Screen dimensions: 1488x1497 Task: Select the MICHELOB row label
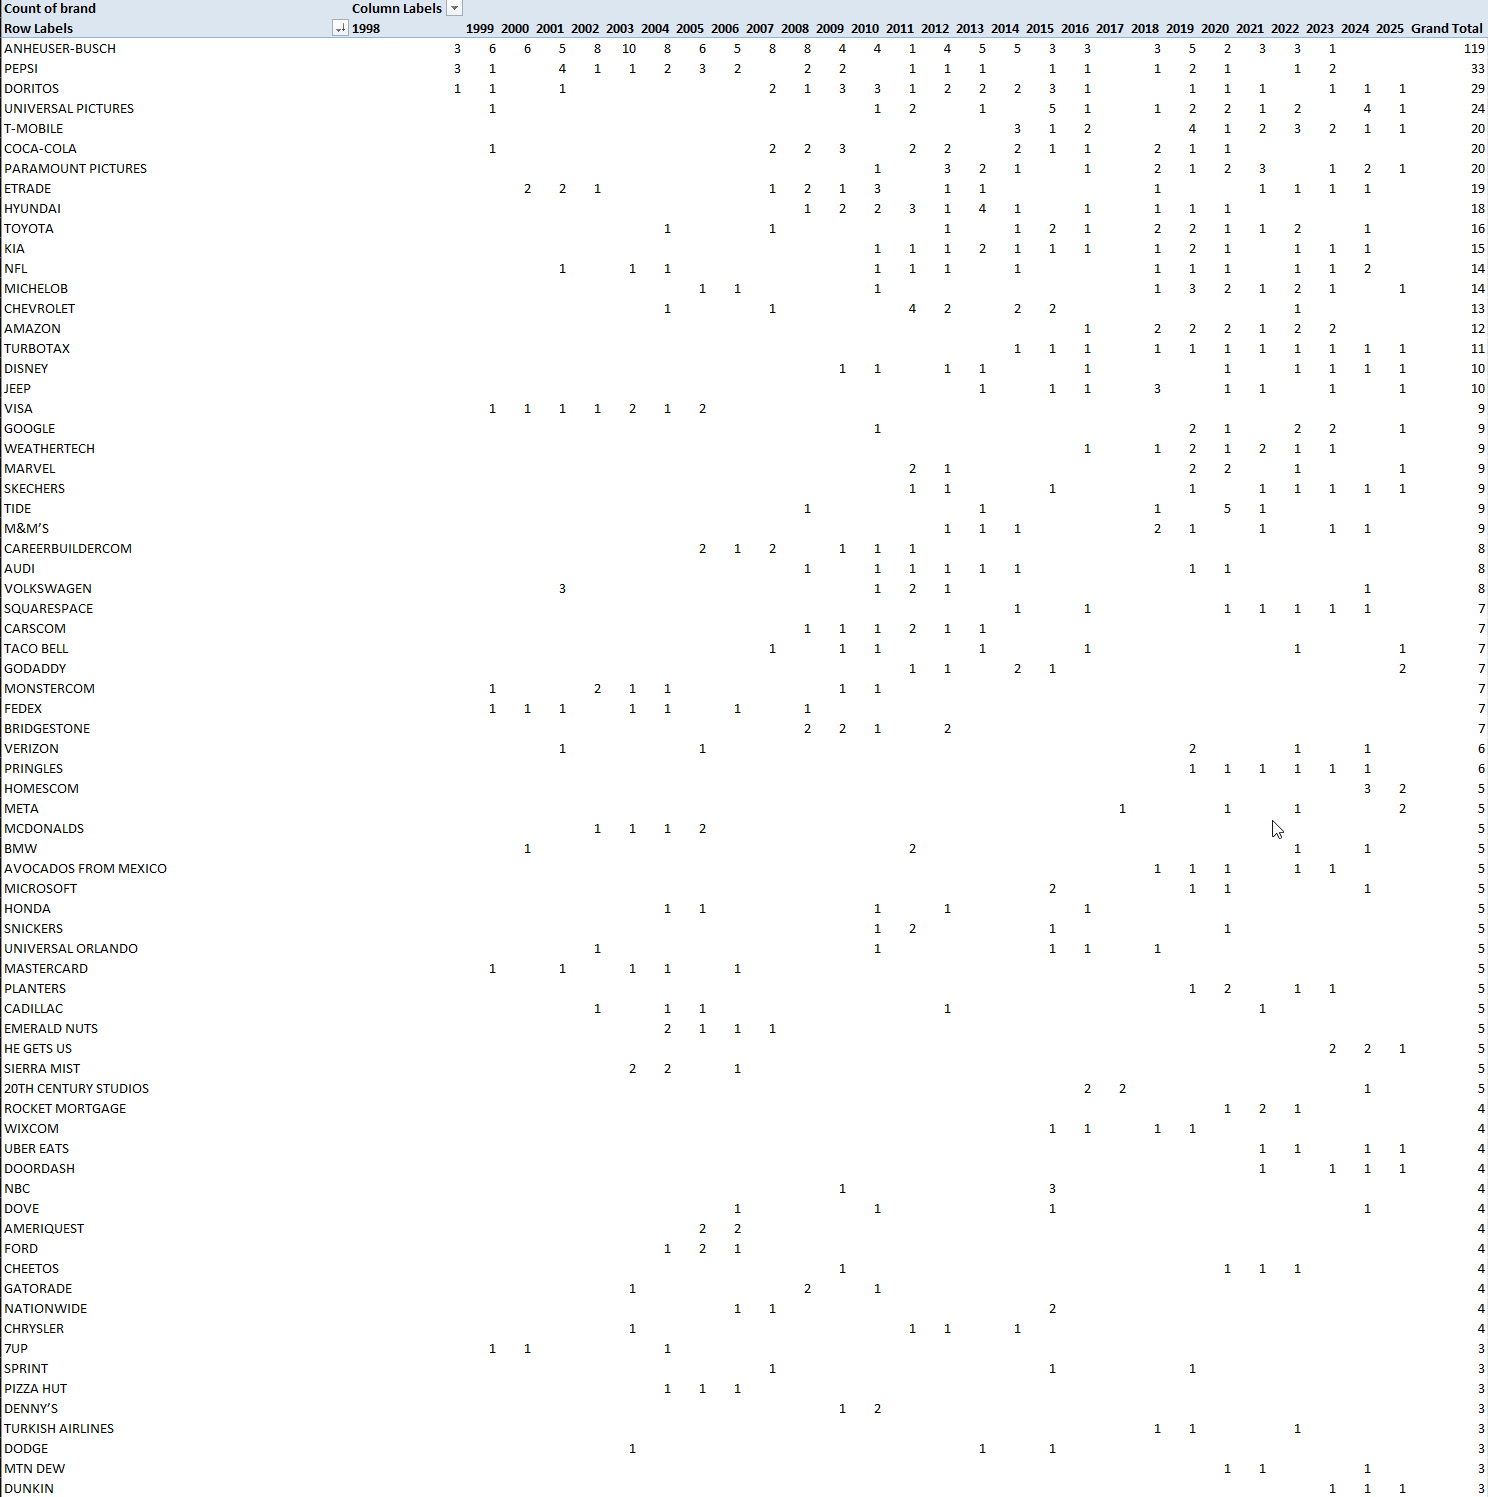click(36, 288)
